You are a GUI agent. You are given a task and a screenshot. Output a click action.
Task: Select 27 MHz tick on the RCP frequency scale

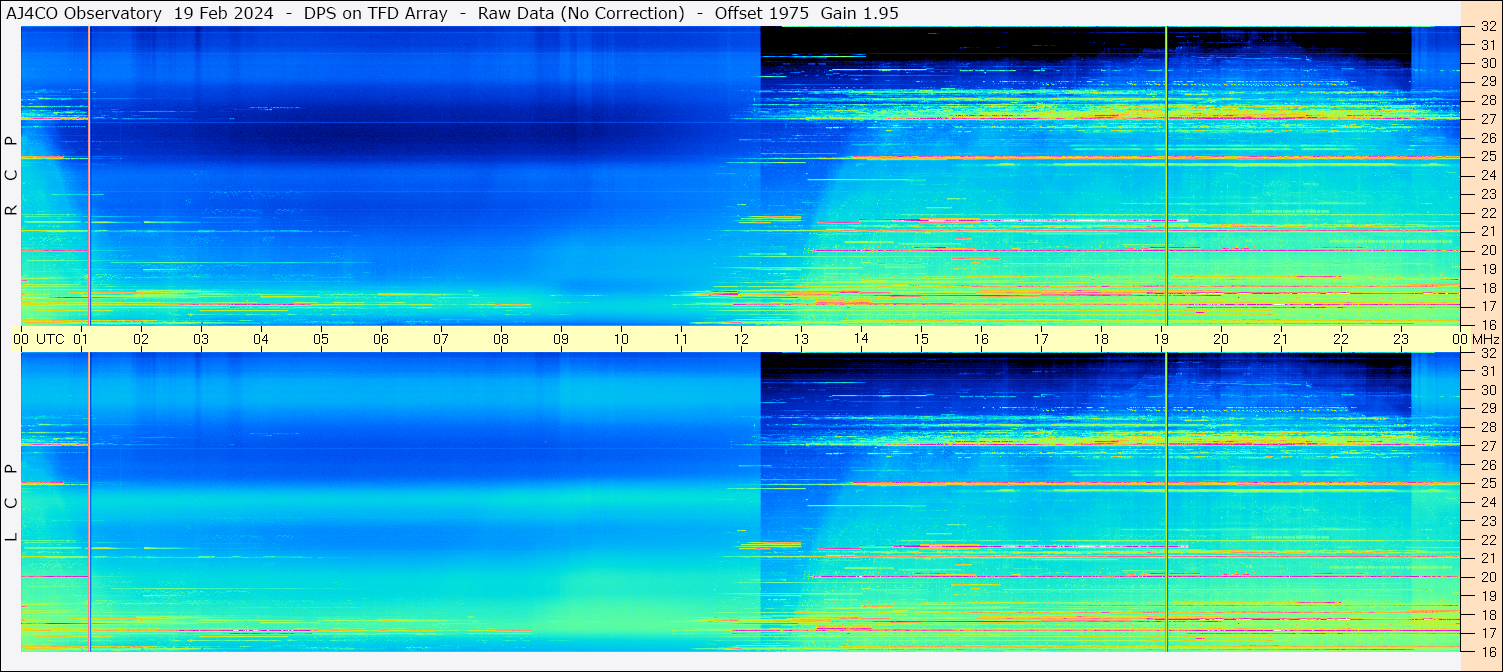(x=1487, y=119)
